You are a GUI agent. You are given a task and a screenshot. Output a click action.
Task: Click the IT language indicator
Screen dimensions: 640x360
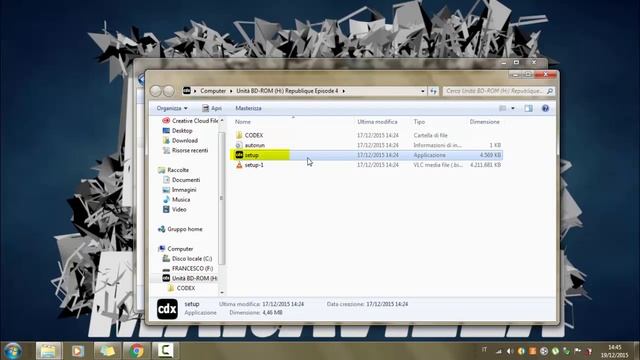pyautogui.click(x=484, y=349)
